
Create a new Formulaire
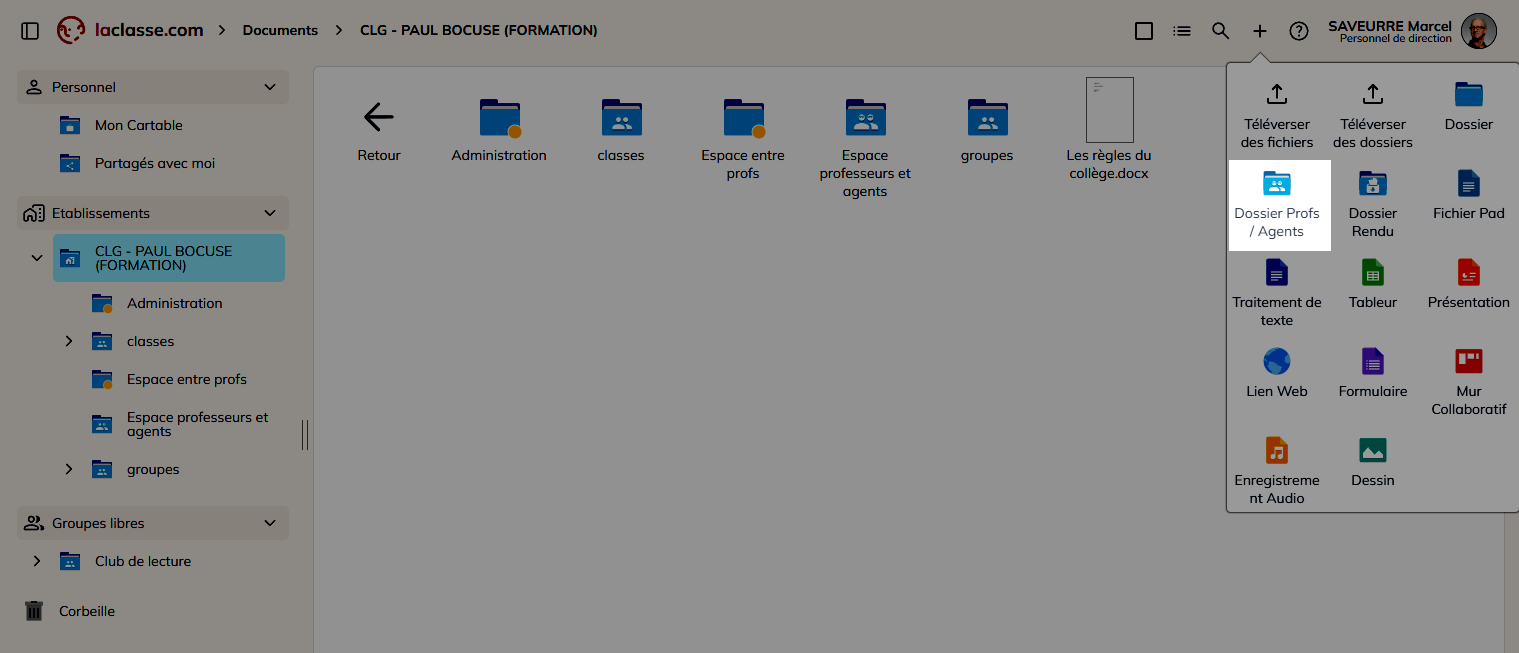pos(1373,373)
